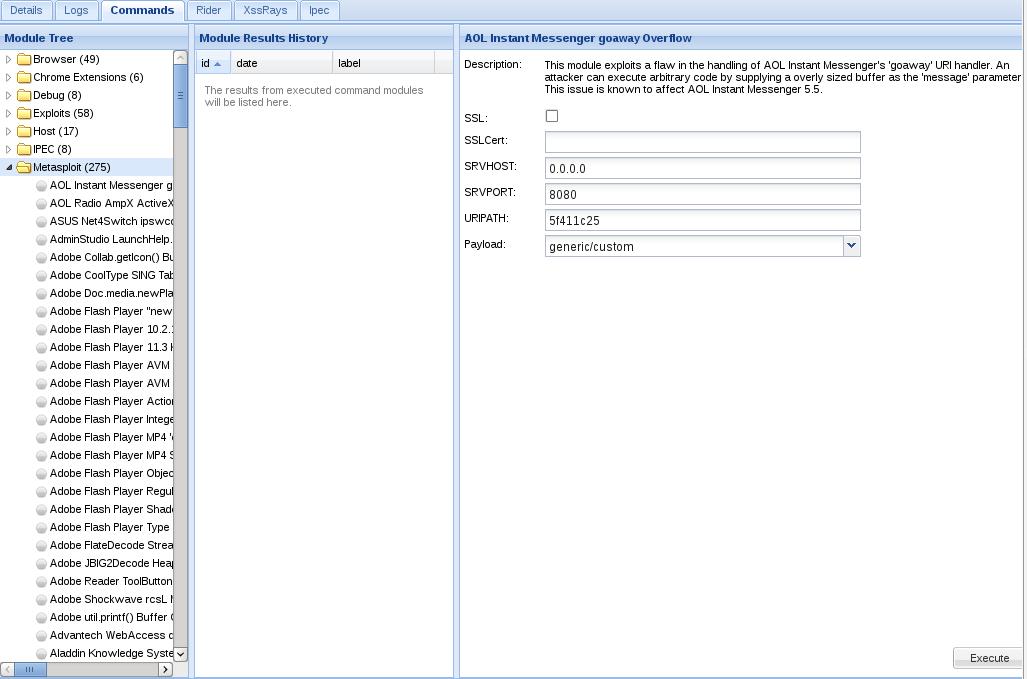This screenshot has height=679, width=1027.
Task: Sort results by the date column
Action: click(x=282, y=64)
